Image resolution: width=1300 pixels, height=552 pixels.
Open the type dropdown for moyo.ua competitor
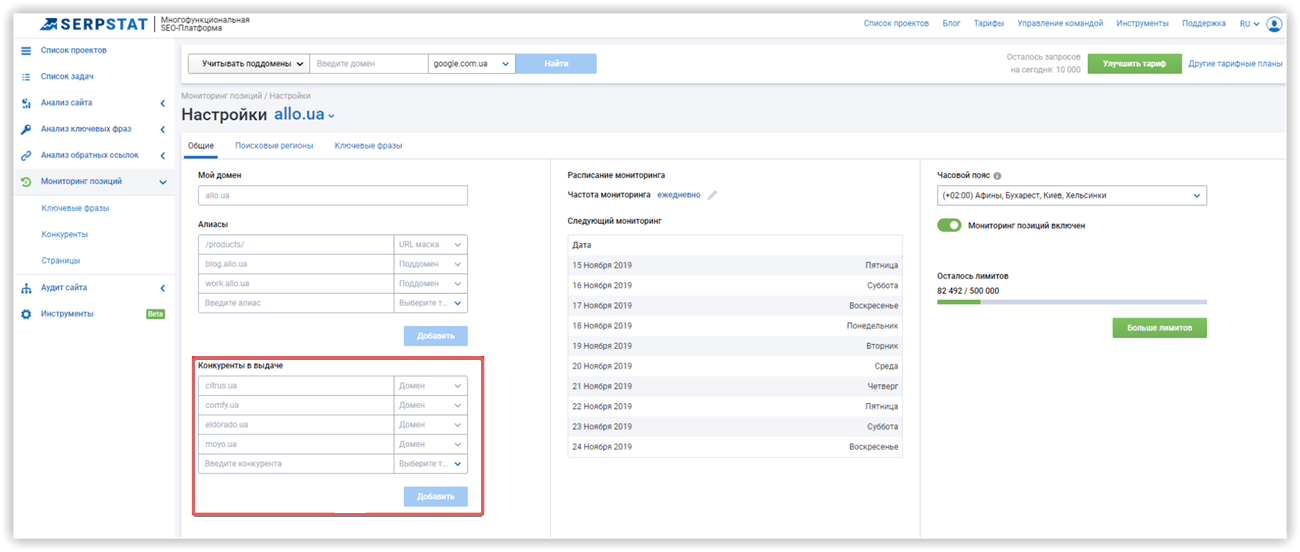coord(431,444)
